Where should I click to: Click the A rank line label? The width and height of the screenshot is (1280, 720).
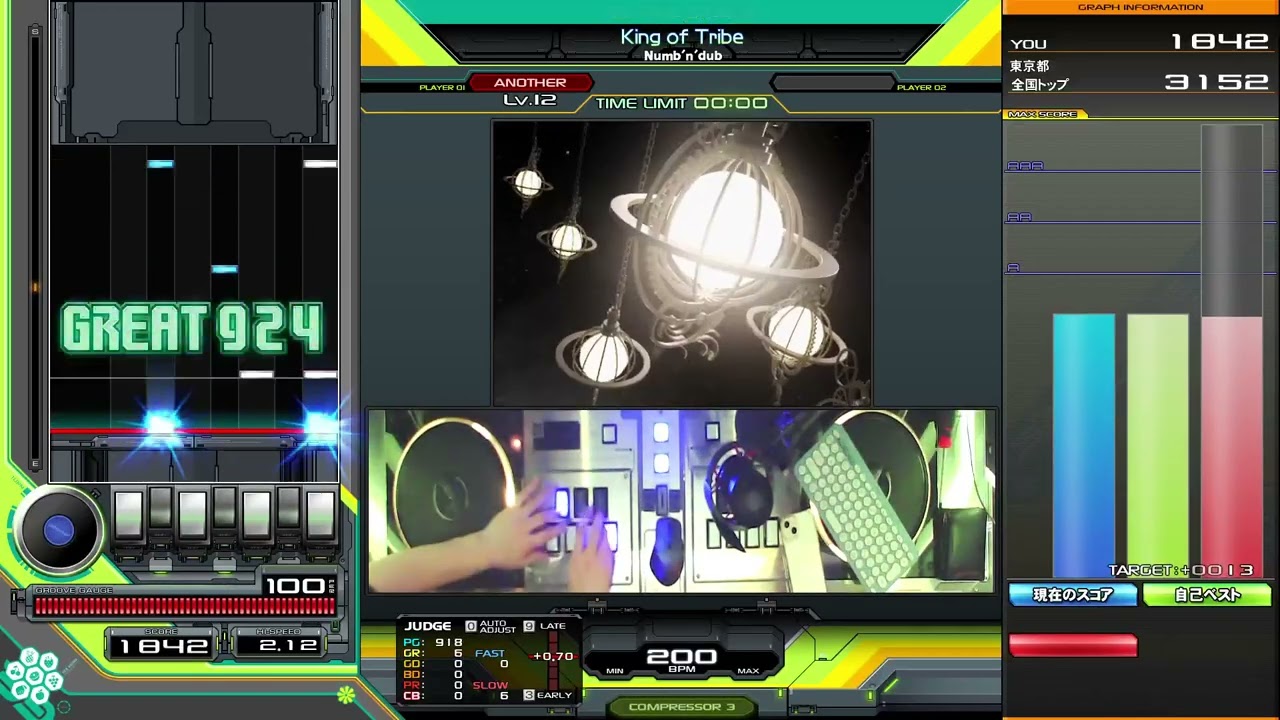[x=1013, y=268]
